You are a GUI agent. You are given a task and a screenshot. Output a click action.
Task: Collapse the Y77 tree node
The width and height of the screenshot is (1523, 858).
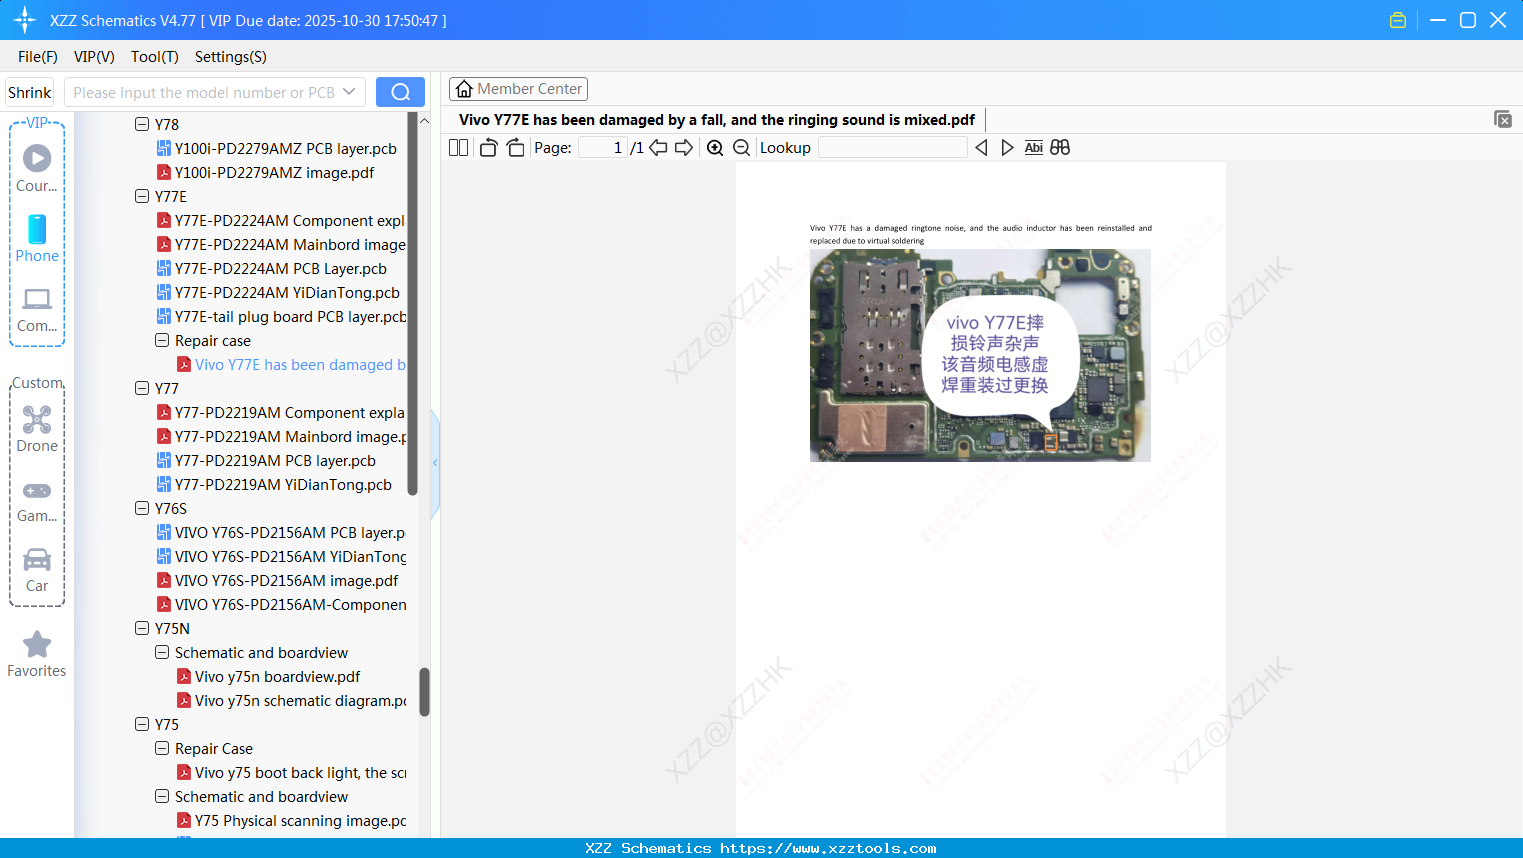coord(142,388)
